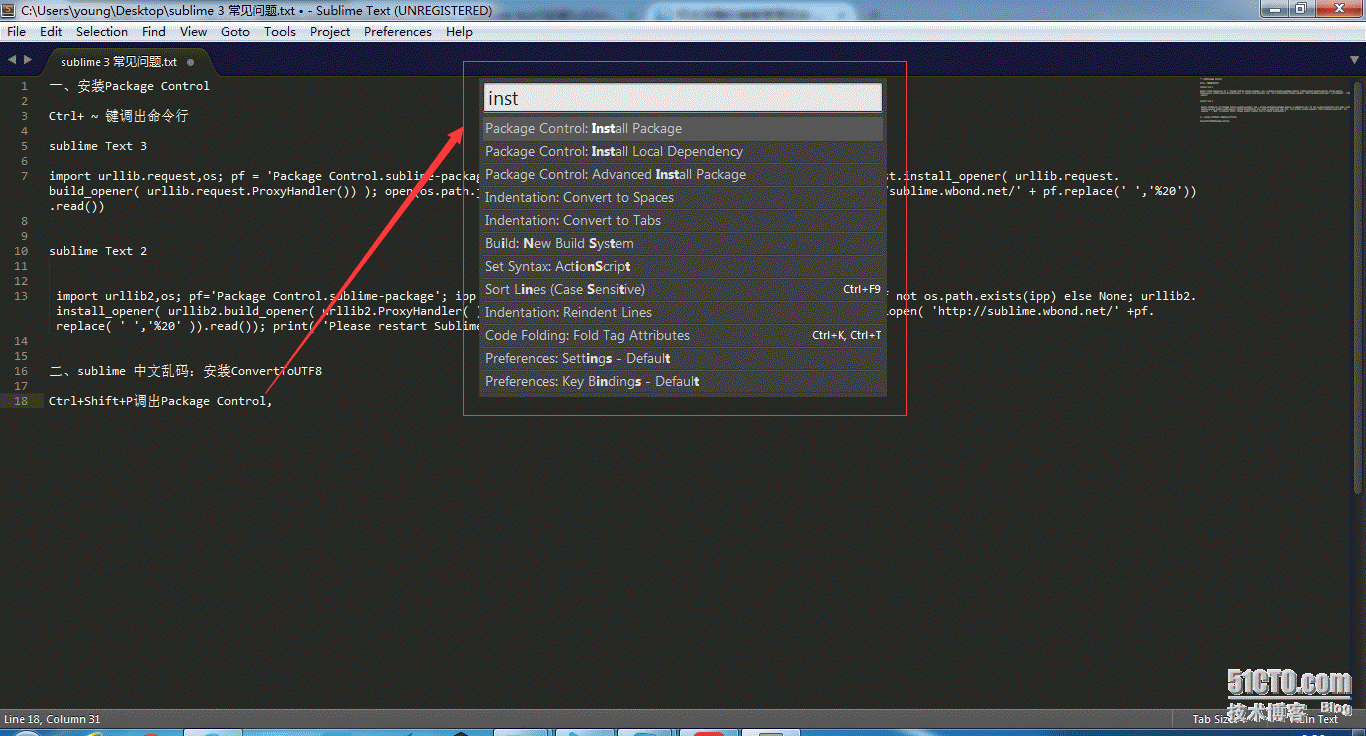Screen dimensions: 1366x736
Task: Open the View menu
Action: click(x=193, y=31)
